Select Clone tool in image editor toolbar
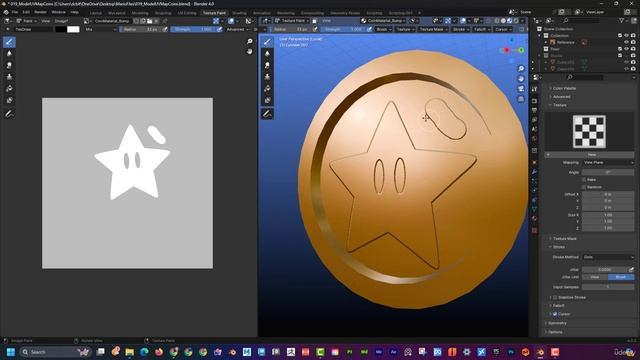The image size is (640, 360). (9, 77)
